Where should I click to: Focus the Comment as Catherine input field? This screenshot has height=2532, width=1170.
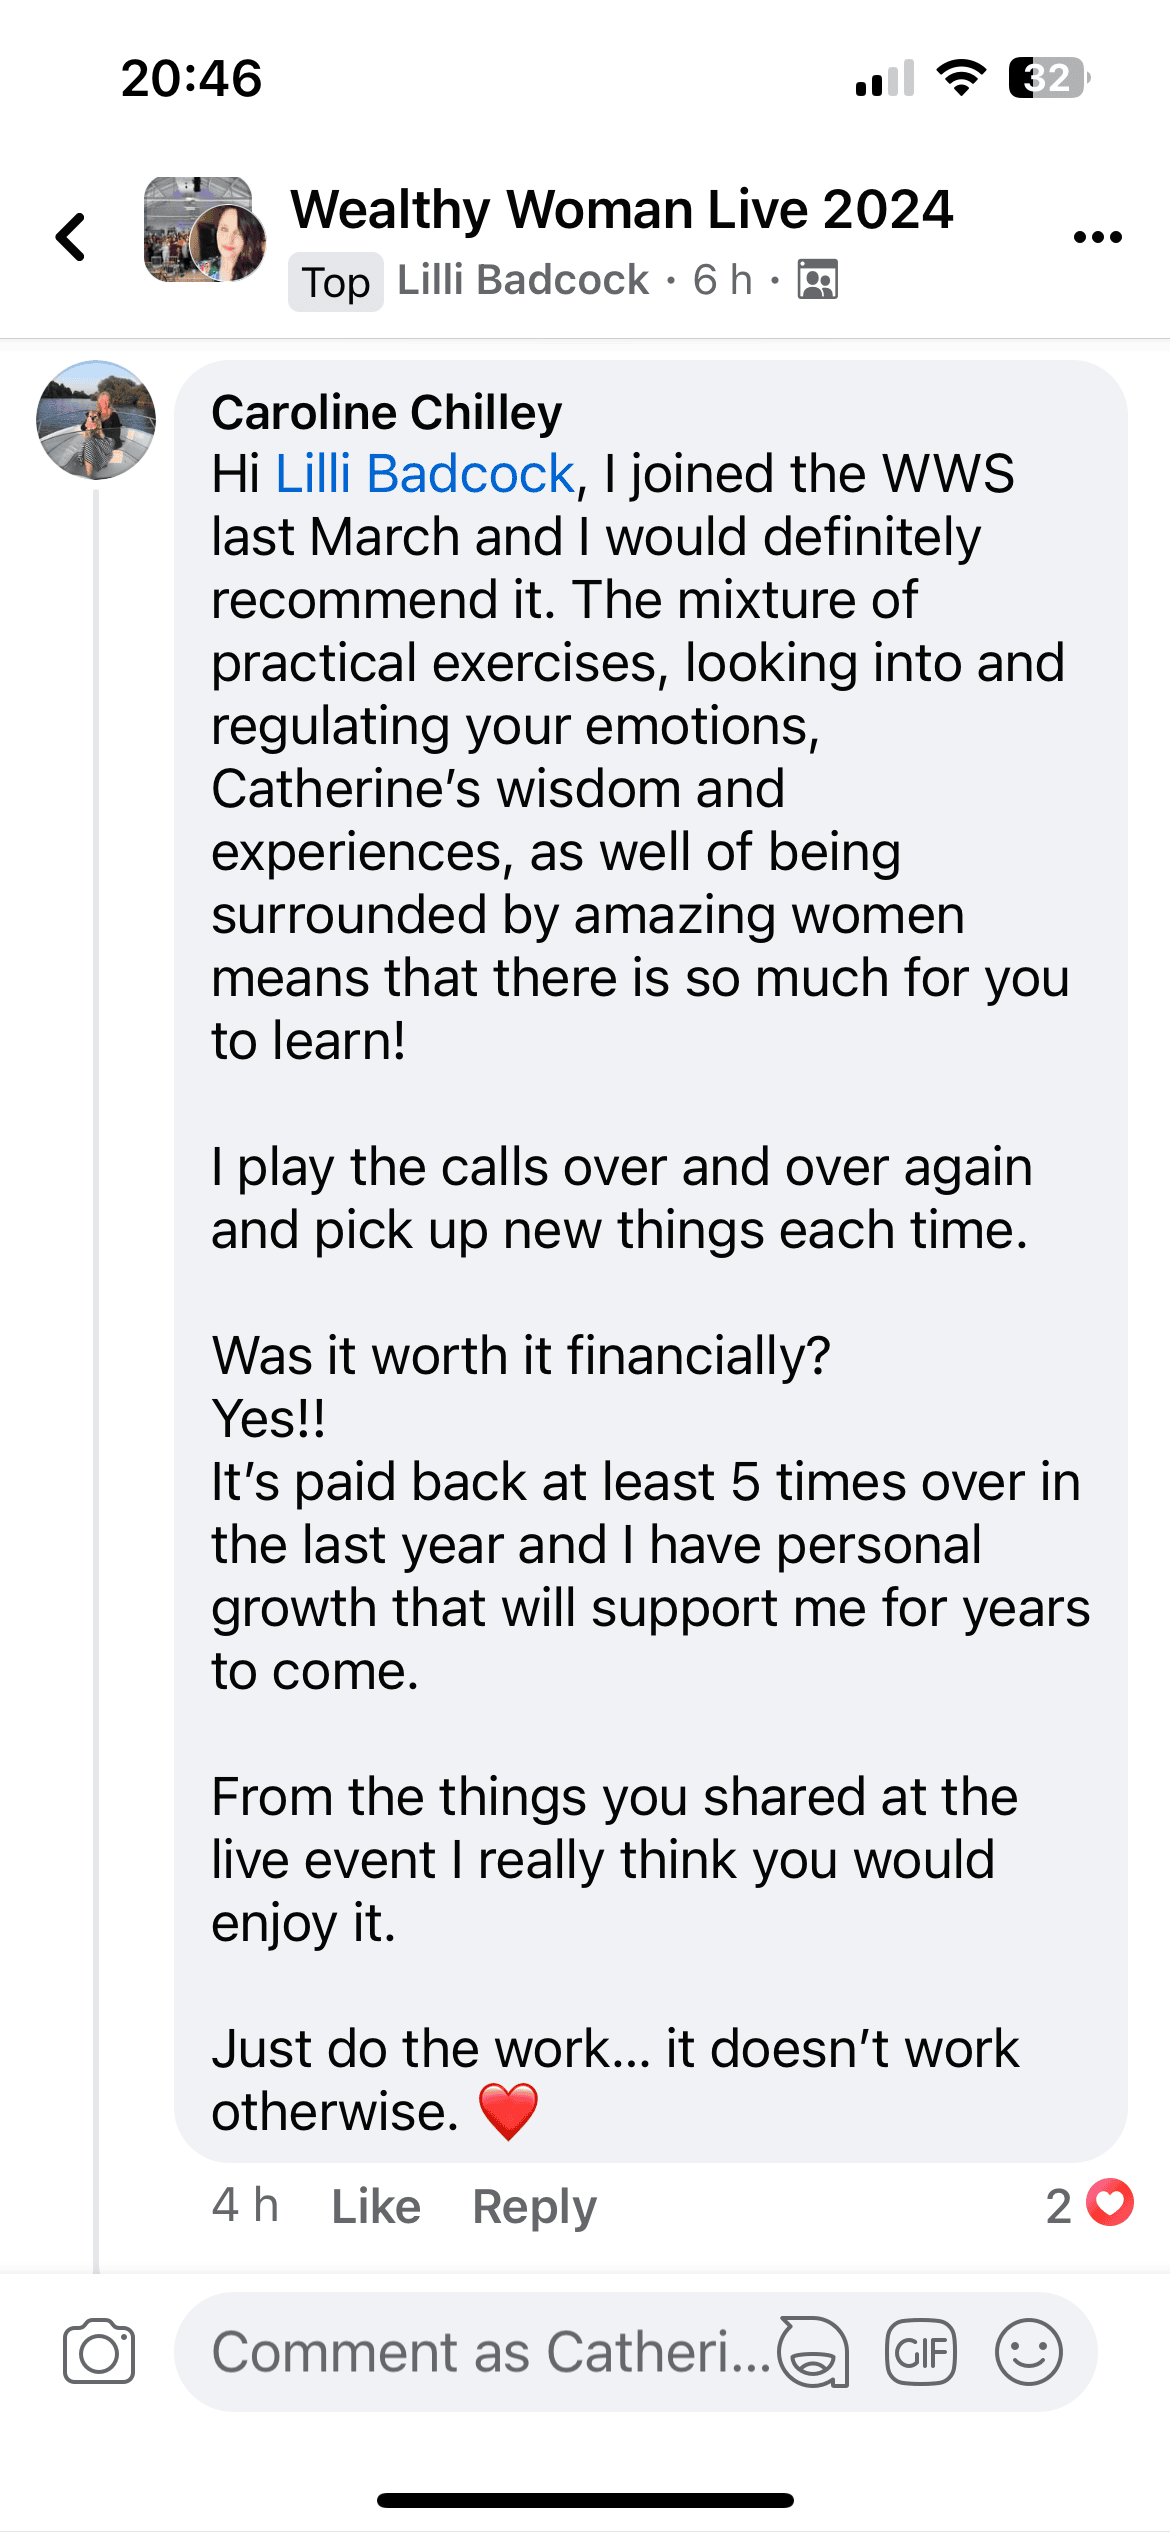click(x=480, y=2351)
